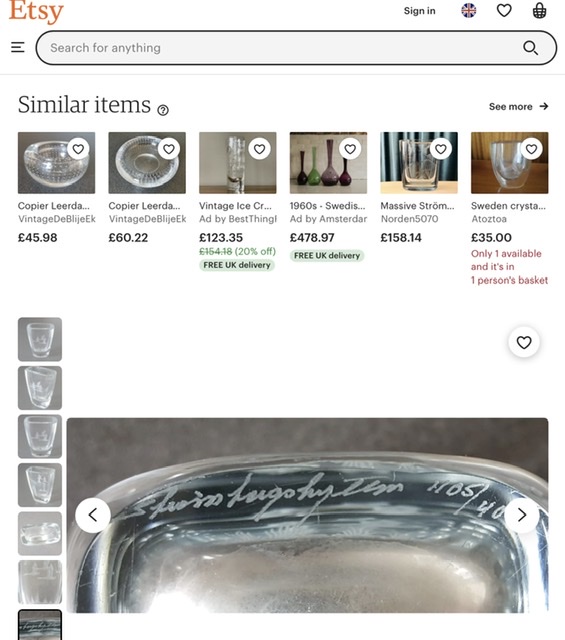The width and height of the screenshot is (565, 640).
Task: Click the search magnifier icon
Action: pos(530,48)
